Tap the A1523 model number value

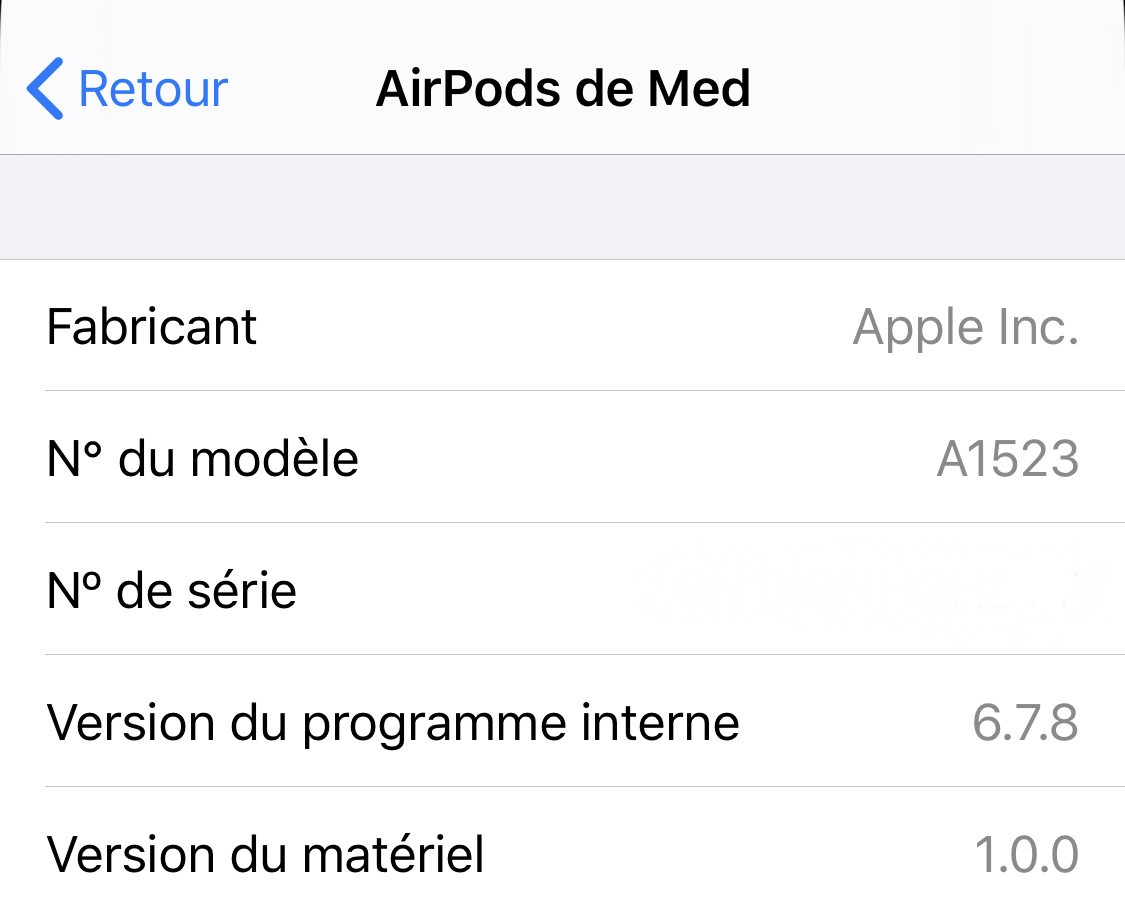(1005, 459)
